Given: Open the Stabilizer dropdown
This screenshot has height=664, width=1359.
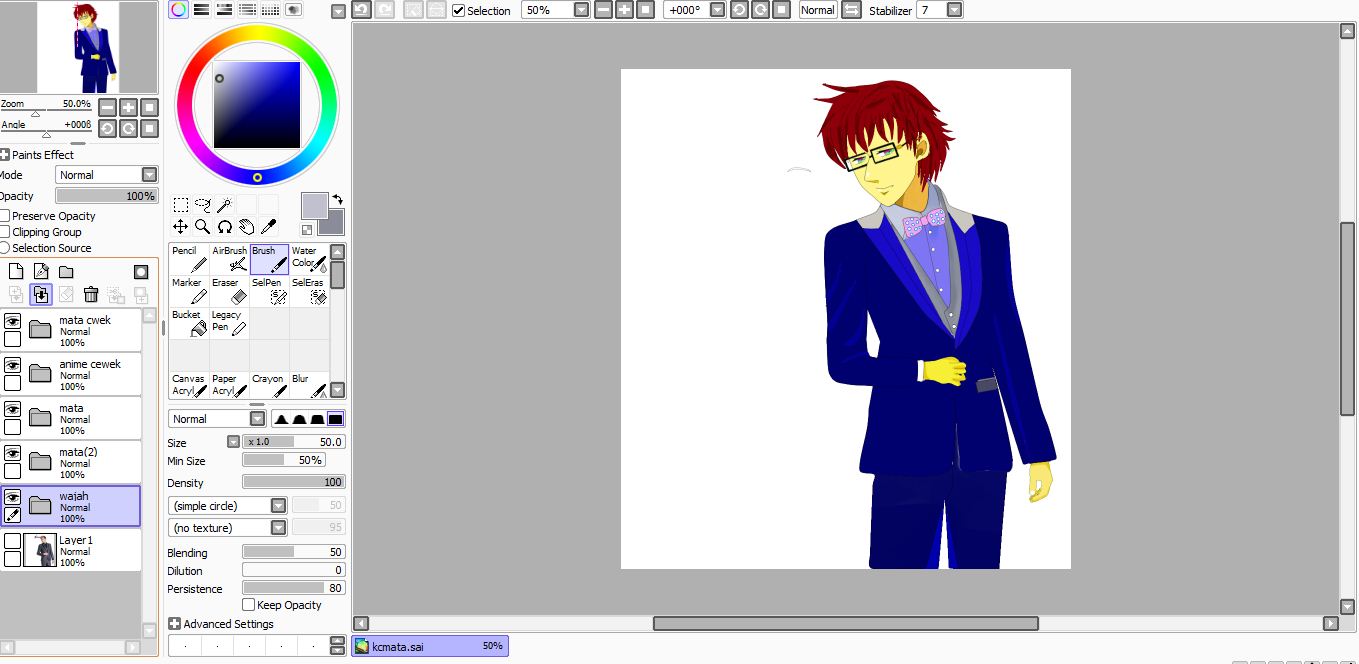Looking at the screenshot, I should pos(954,10).
